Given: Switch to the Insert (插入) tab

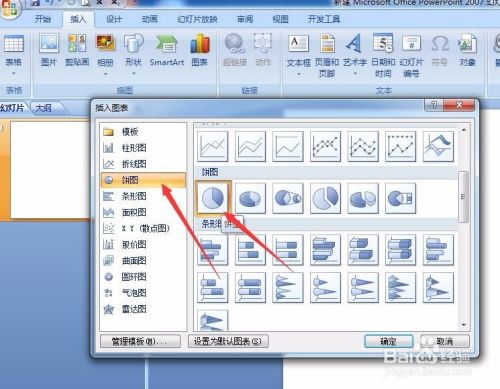Looking at the screenshot, I should click(78, 19).
